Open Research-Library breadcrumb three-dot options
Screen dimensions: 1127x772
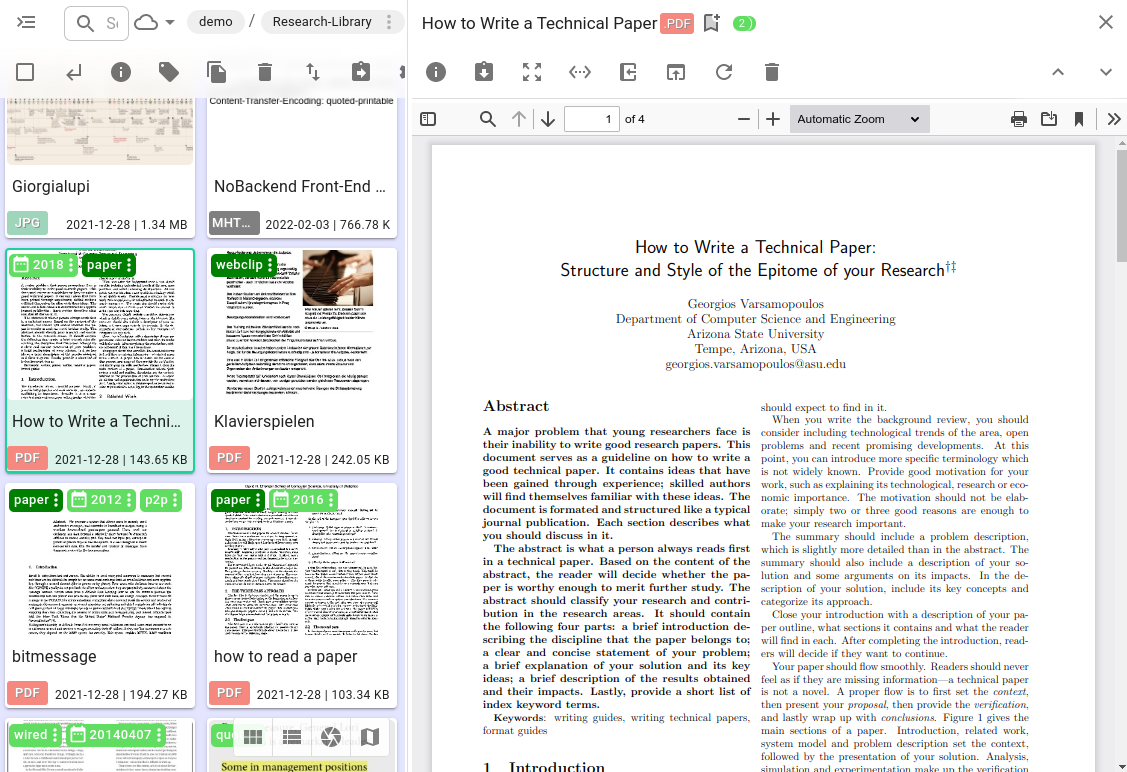[389, 22]
